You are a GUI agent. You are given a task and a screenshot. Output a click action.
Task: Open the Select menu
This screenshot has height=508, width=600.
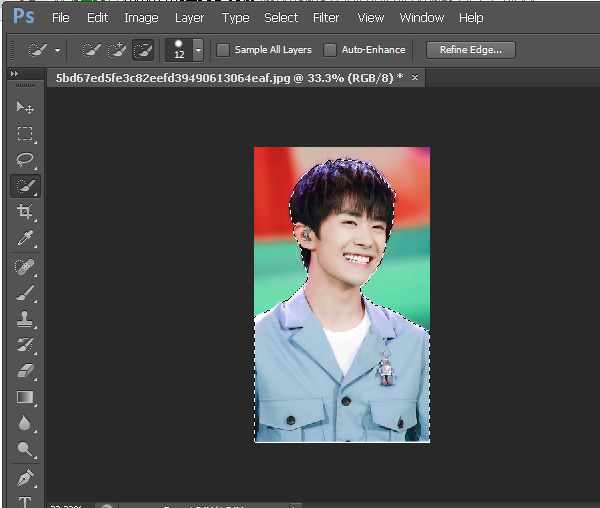click(281, 17)
